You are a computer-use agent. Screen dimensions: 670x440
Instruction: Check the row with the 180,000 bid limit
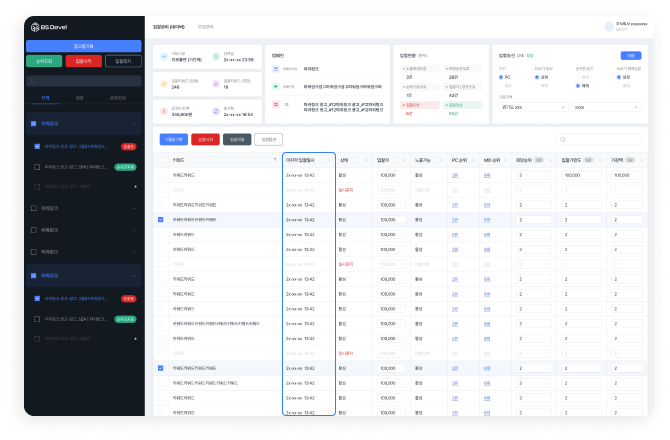click(161, 175)
